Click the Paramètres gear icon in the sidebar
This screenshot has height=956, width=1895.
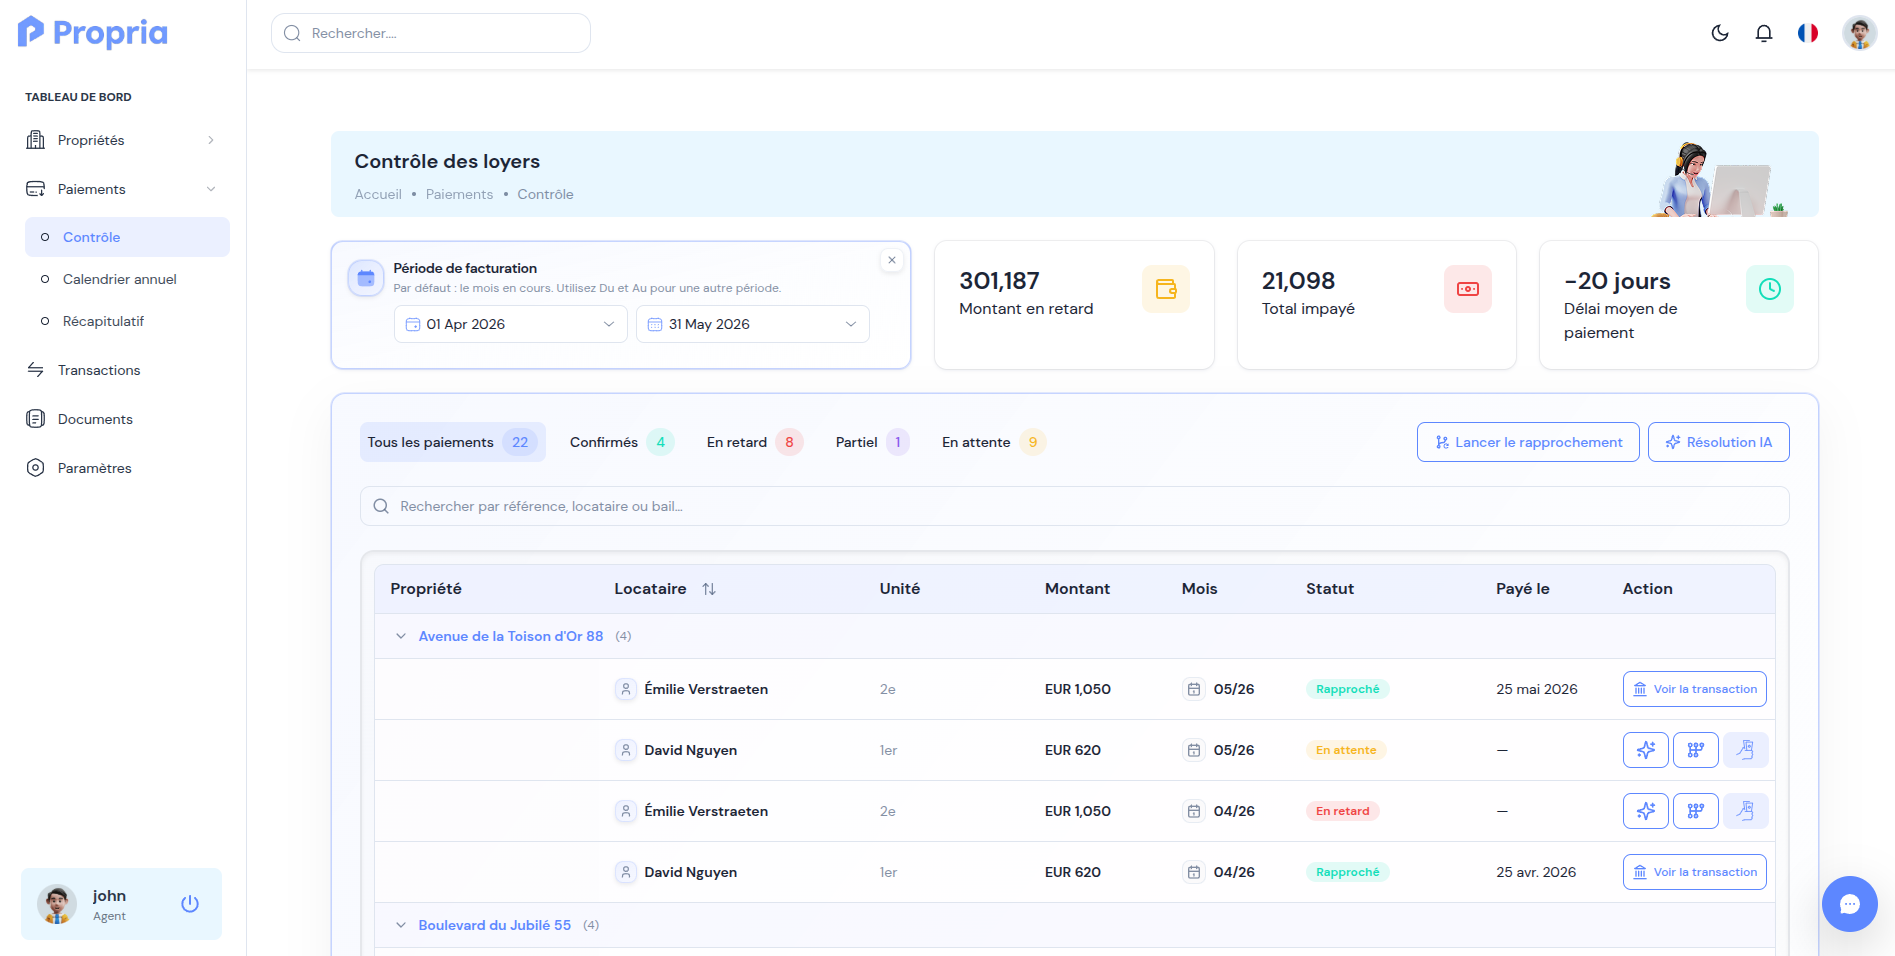[x=36, y=468]
